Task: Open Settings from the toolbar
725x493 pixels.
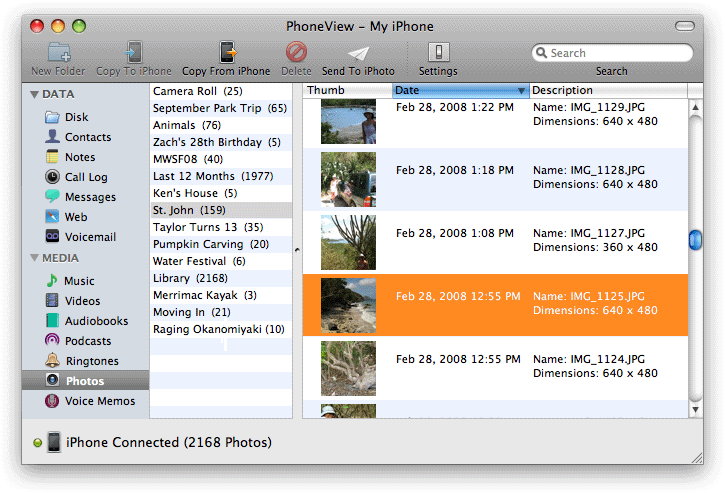Action: pos(438,53)
